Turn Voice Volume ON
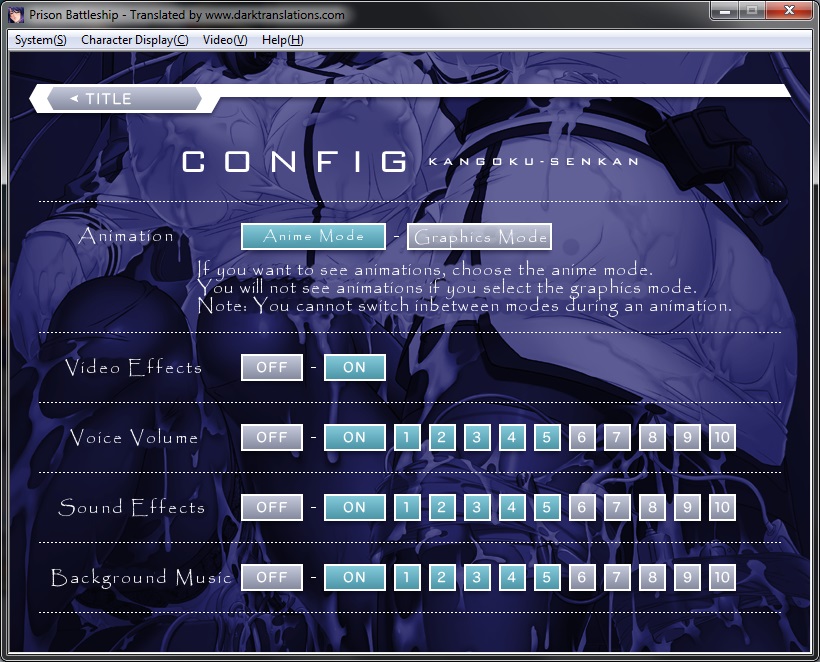The height and width of the screenshot is (662, 820). point(355,437)
